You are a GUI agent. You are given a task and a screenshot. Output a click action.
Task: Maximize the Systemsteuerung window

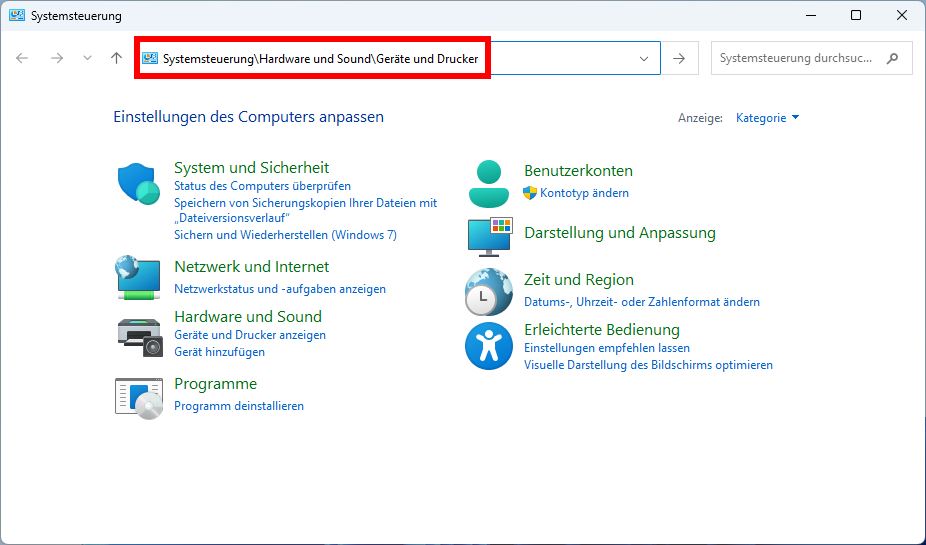click(x=856, y=15)
